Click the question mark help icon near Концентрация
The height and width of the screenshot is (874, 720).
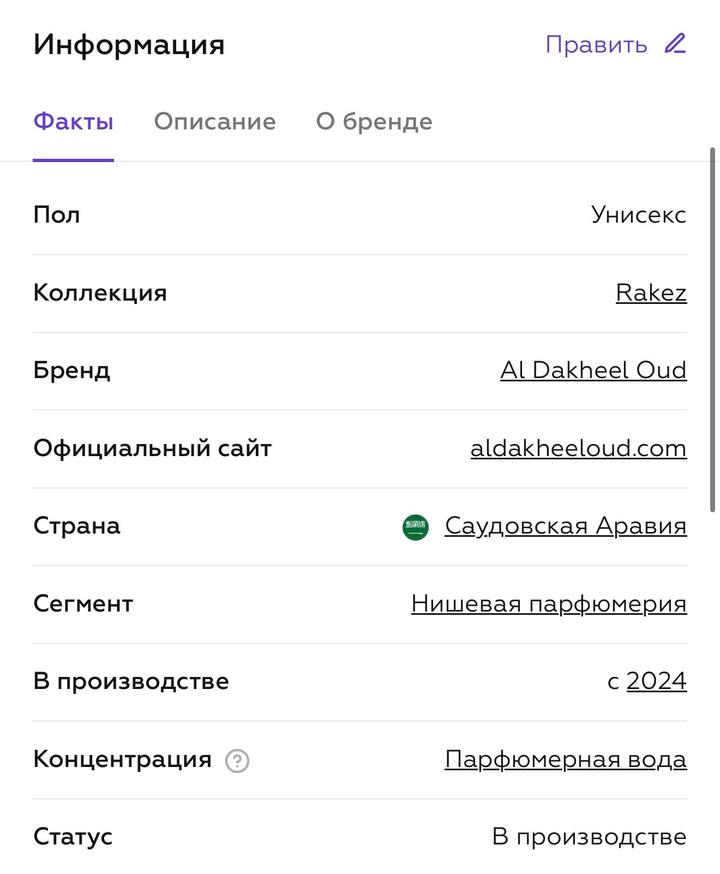click(x=237, y=761)
